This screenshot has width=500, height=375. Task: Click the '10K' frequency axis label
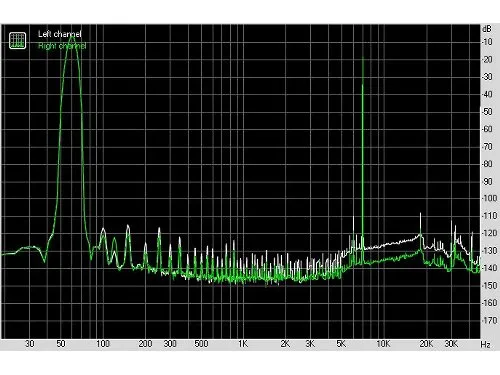(x=383, y=344)
